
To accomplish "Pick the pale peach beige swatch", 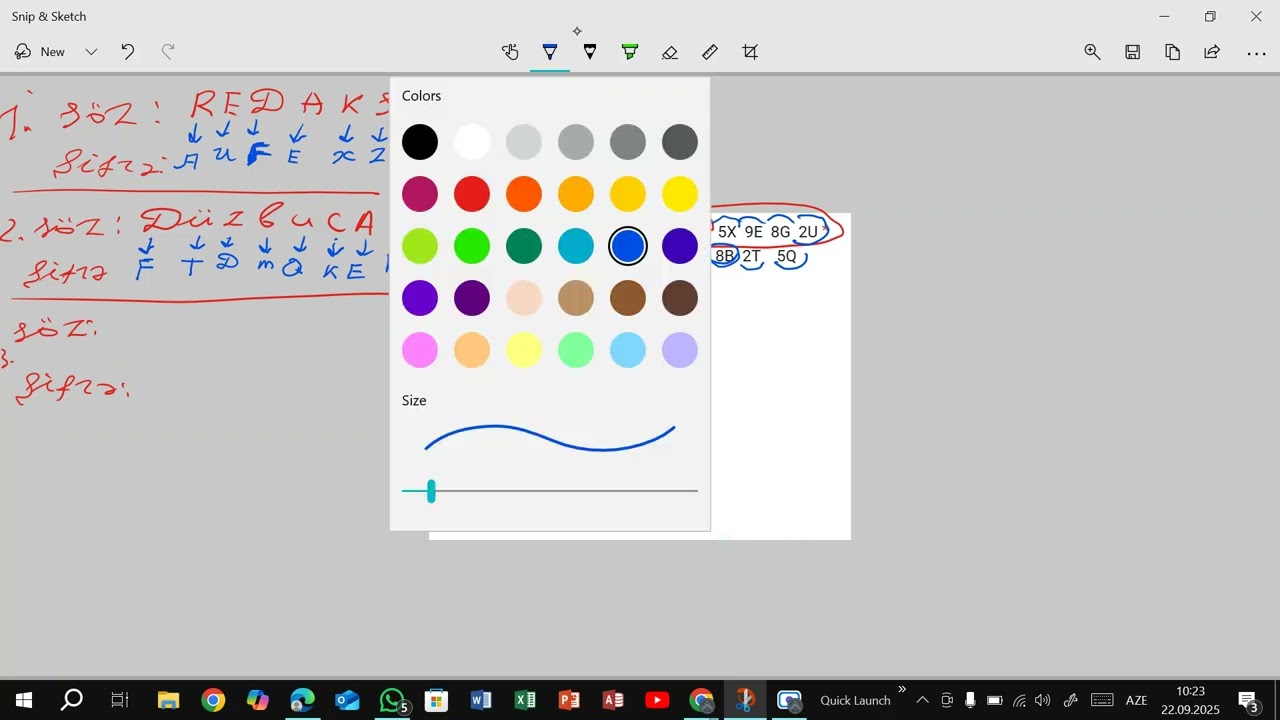I will 524,298.
